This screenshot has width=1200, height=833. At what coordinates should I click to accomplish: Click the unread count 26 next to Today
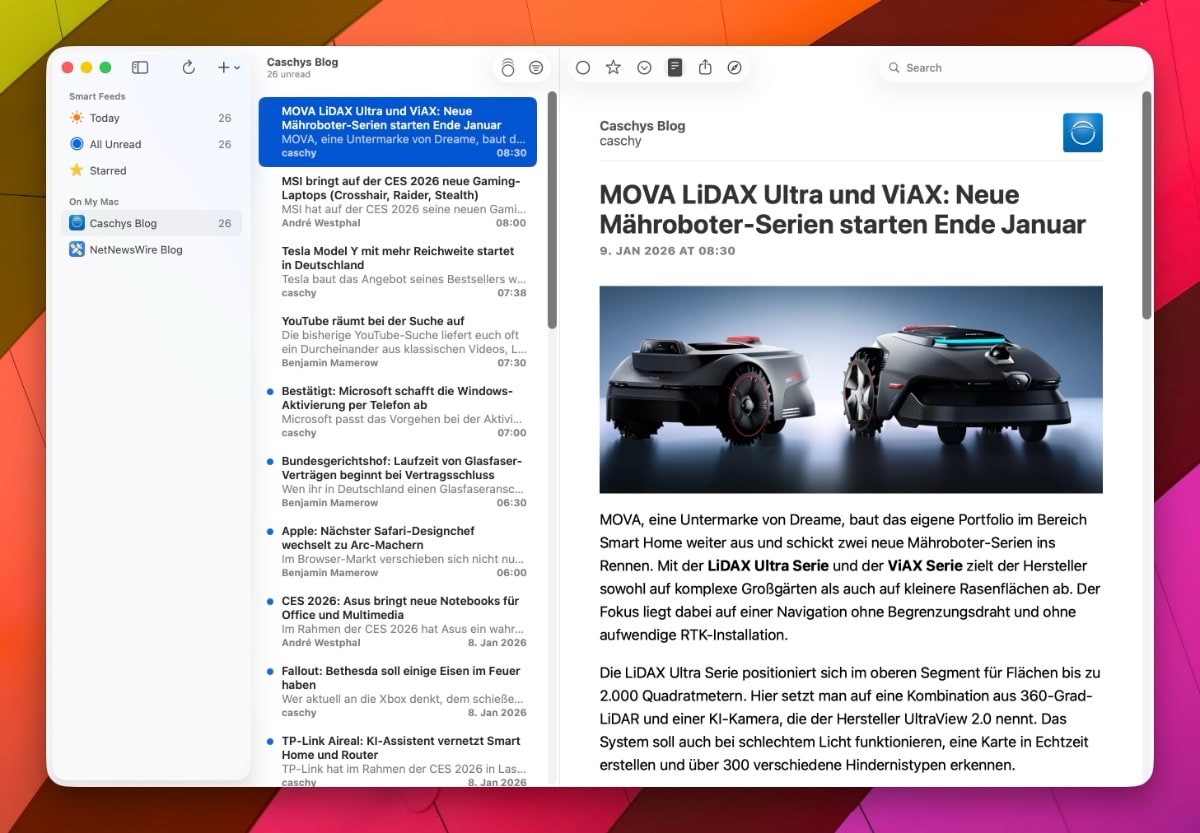[225, 118]
